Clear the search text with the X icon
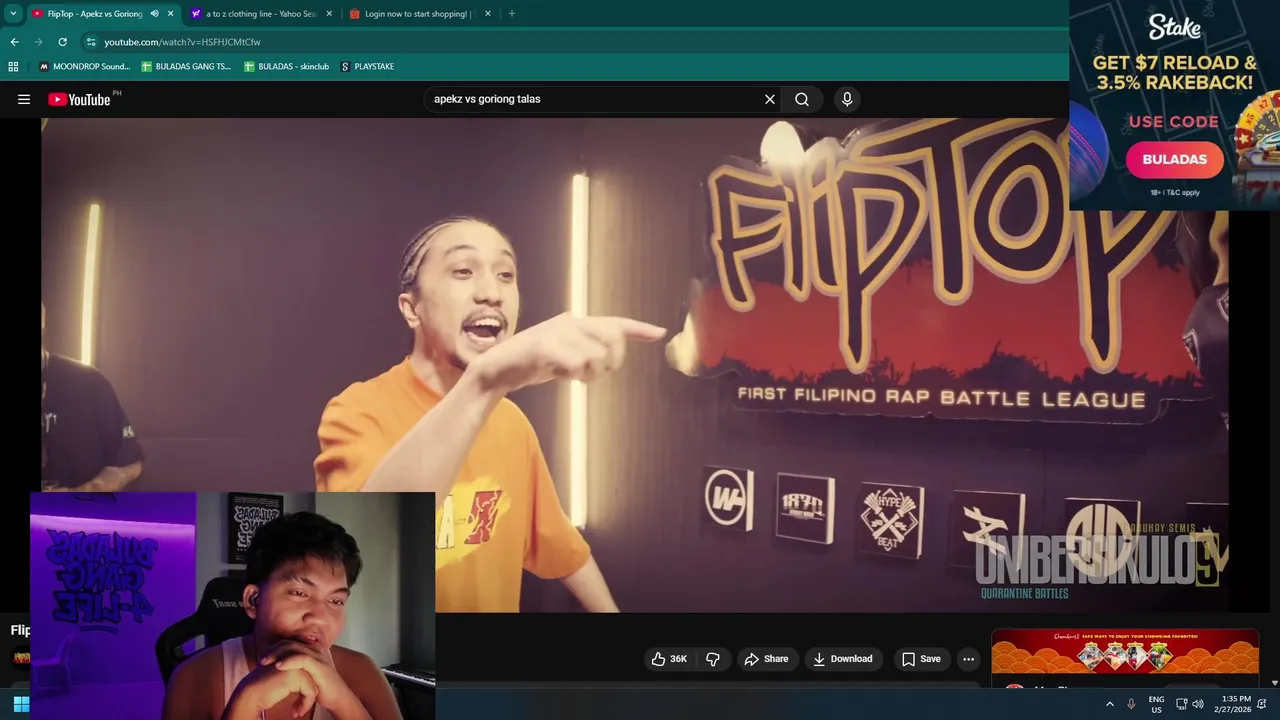The height and width of the screenshot is (720, 1280). tap(770, 99)
